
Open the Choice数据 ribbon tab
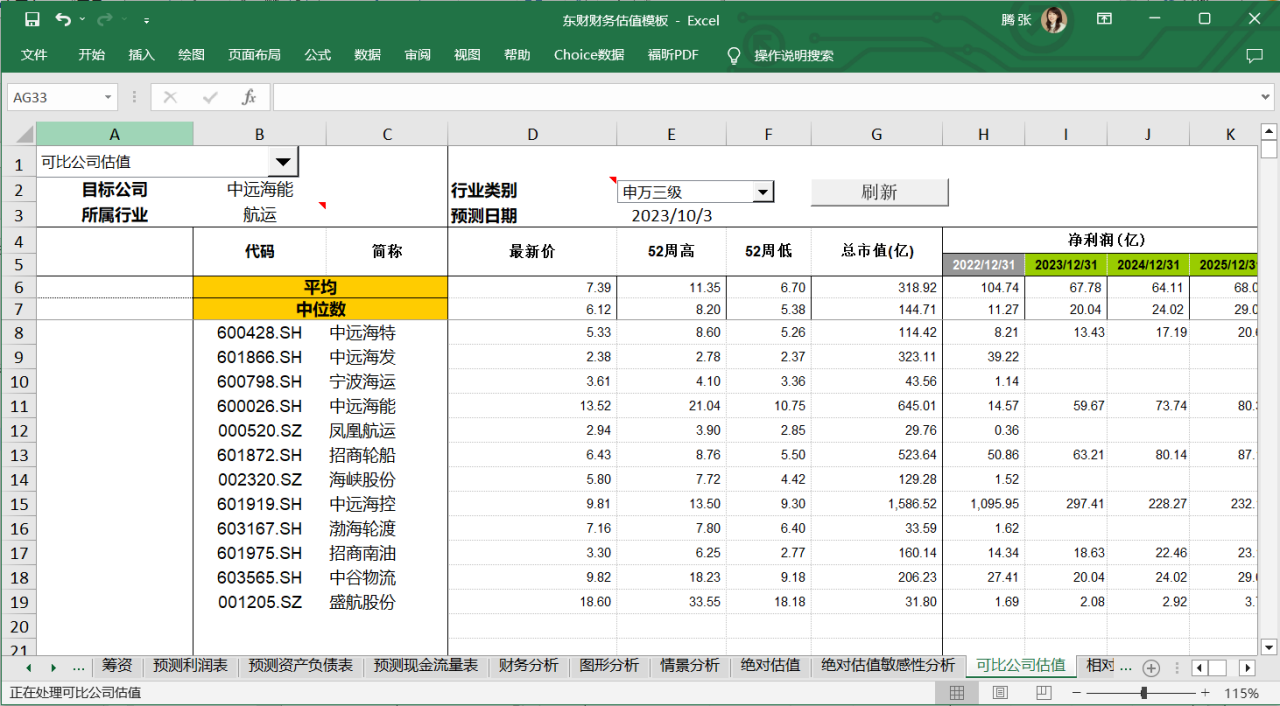(x=589, y=55)
